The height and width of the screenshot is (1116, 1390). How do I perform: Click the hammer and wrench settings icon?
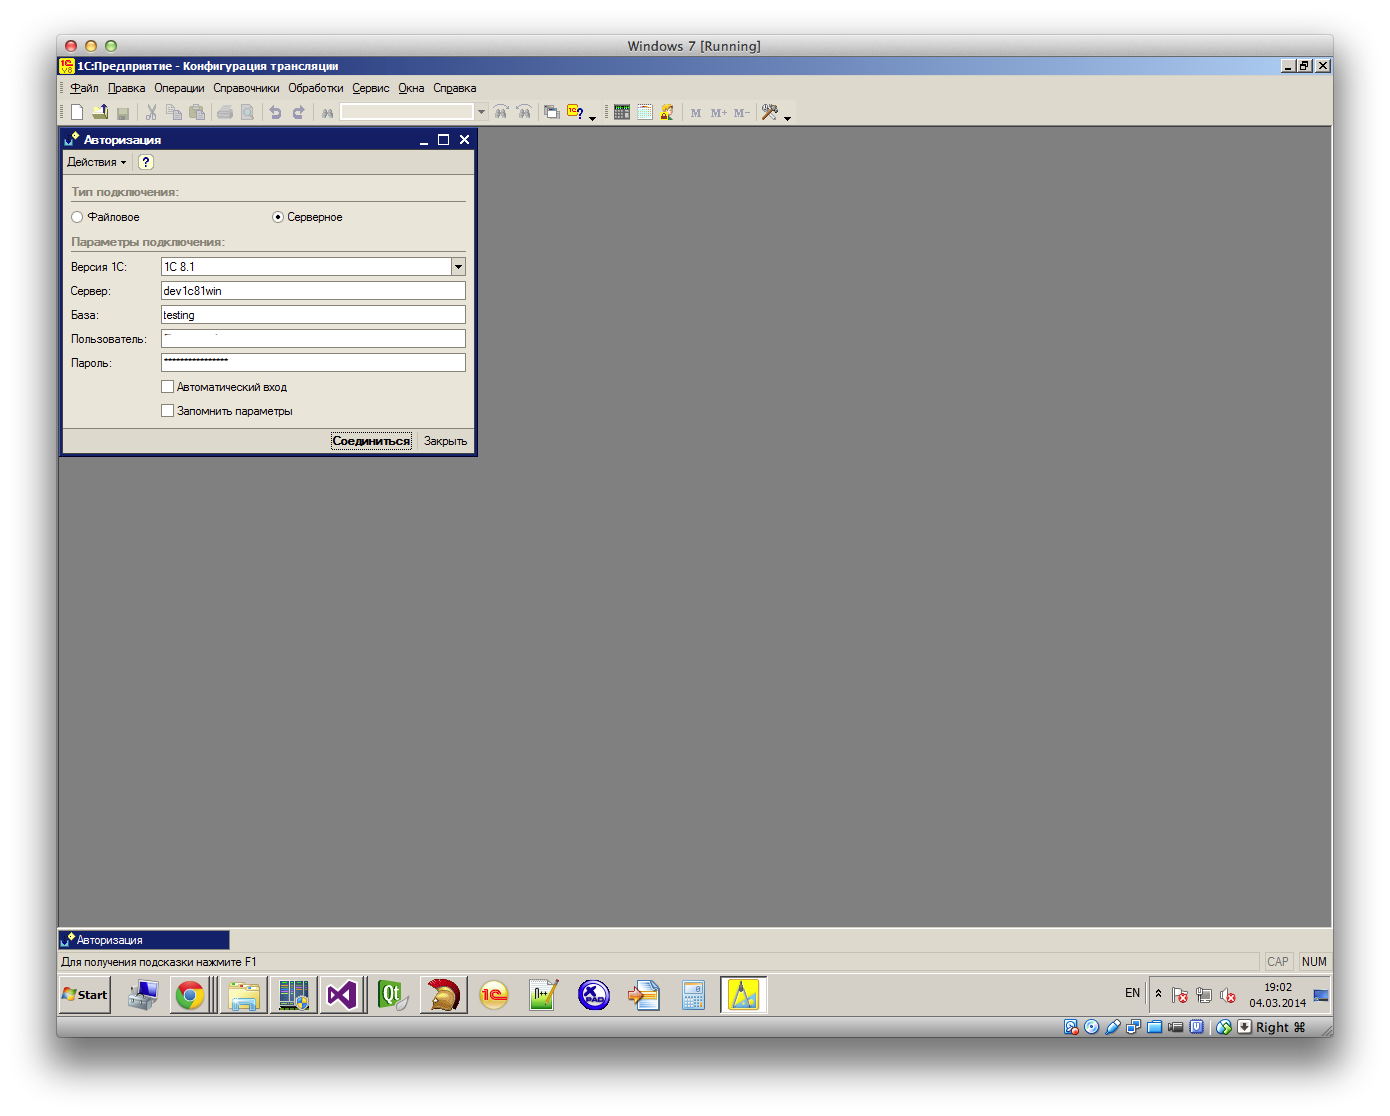pos(769,112)
